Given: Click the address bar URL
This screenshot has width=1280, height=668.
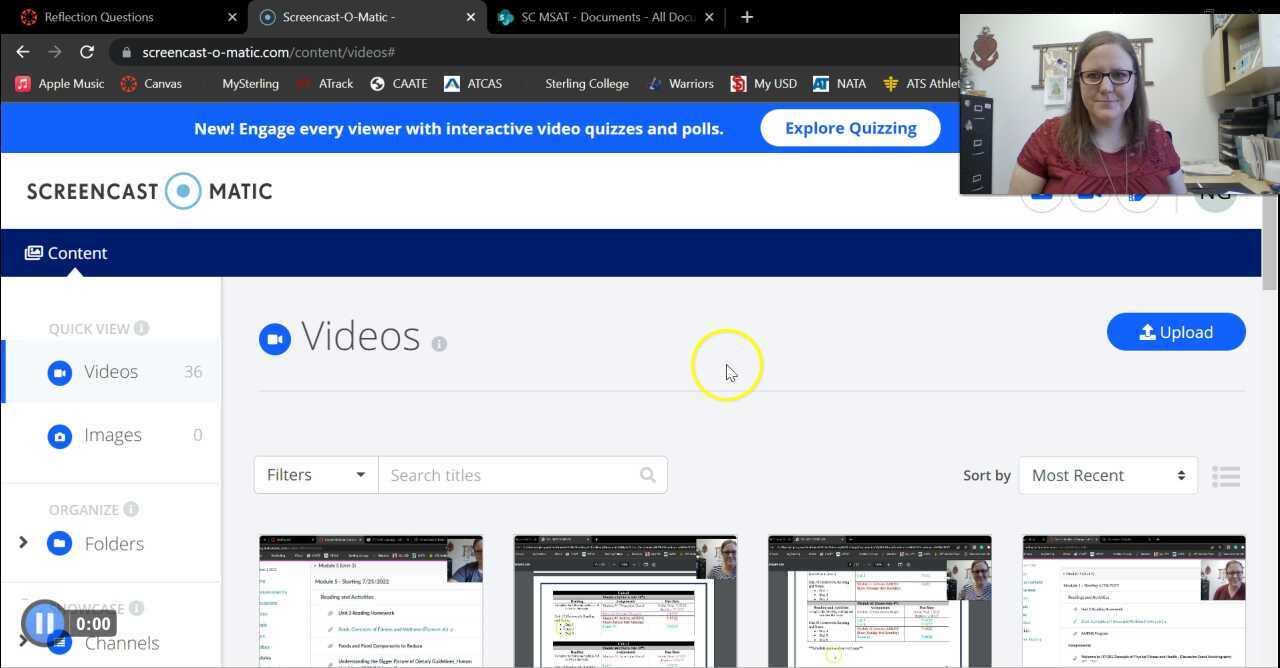Looking at the screenshot, I should click(x=268, y=52).
